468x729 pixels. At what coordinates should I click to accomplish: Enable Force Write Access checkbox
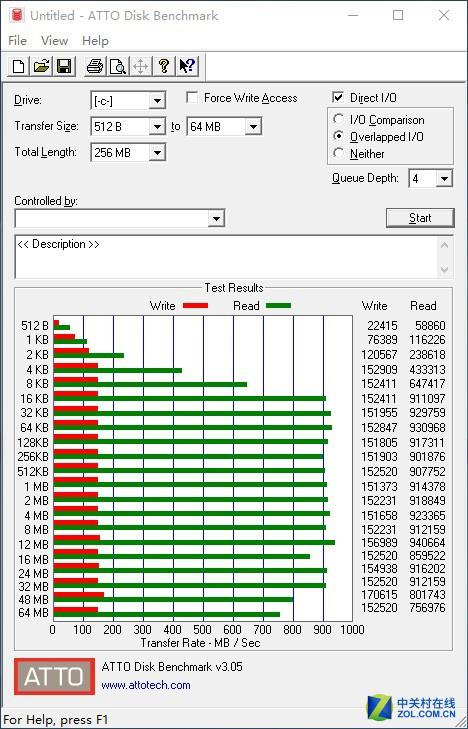(x=191, y=98)
